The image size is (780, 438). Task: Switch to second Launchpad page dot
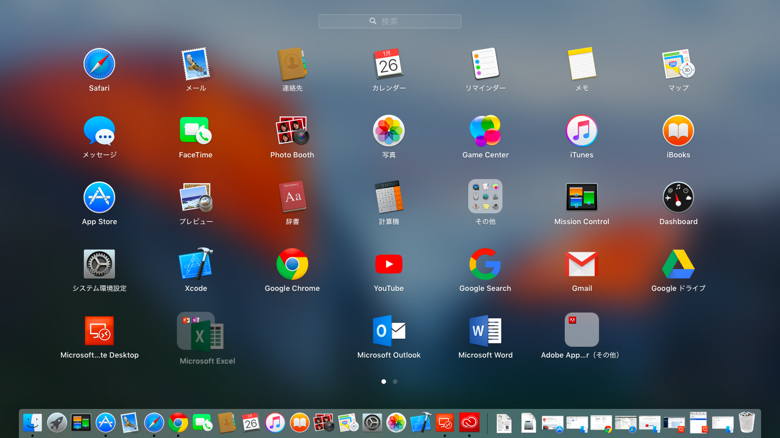tap(395, 382)
